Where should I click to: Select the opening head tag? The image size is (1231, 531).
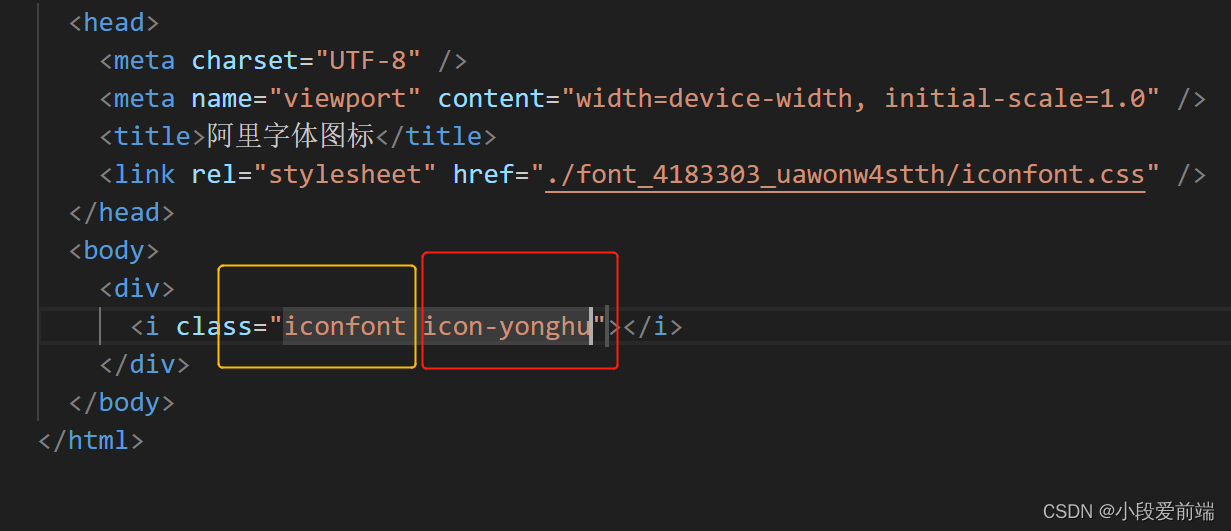[114, 22]
